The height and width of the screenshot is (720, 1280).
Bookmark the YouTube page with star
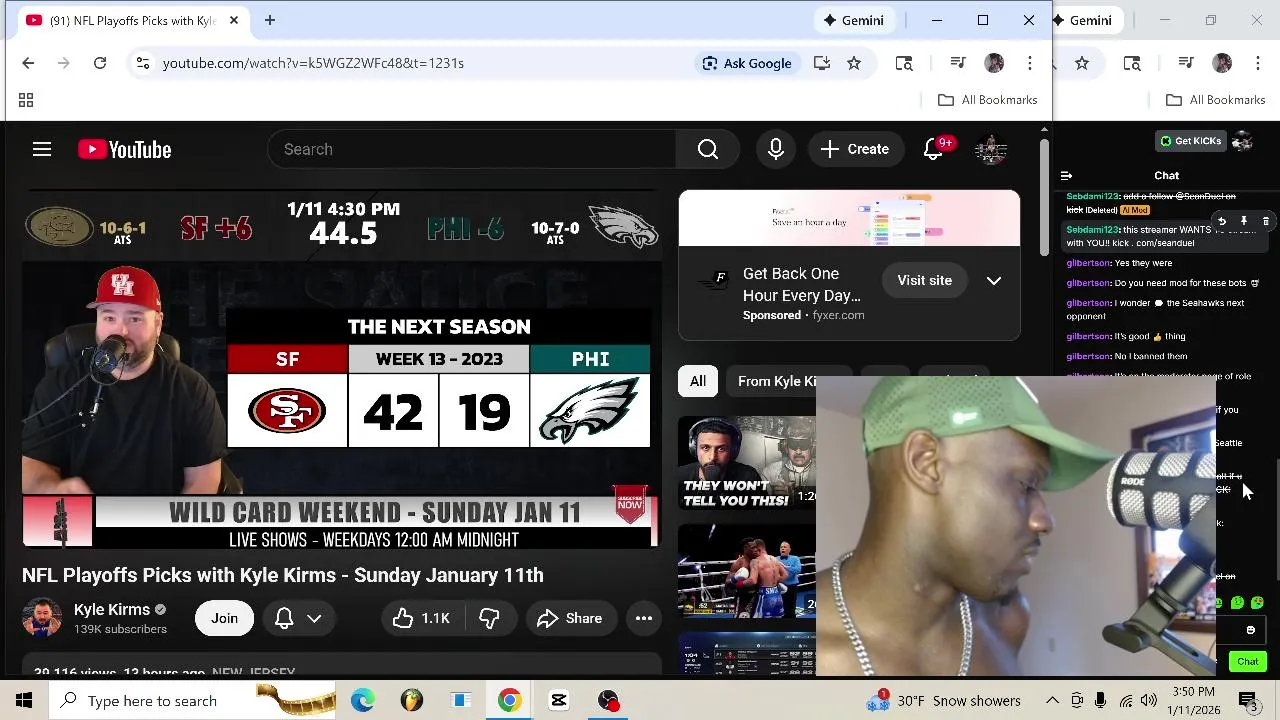tap(854, 63)
